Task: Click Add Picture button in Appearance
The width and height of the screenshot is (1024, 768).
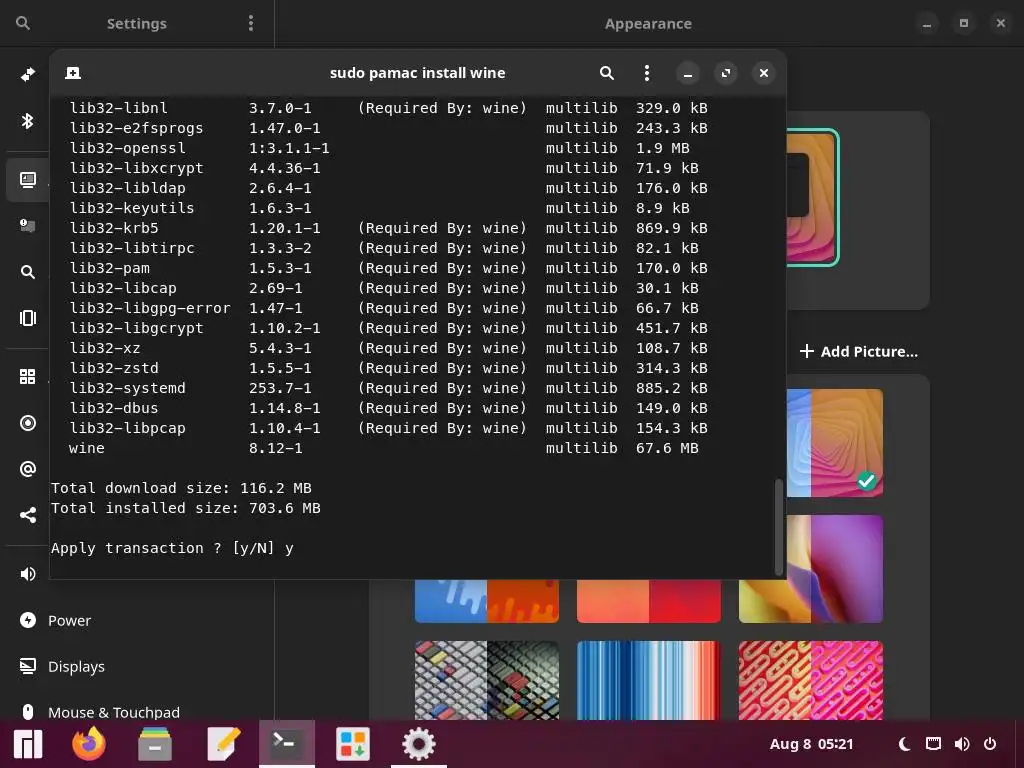Action: pyautogui.click(x=859, y=351)
